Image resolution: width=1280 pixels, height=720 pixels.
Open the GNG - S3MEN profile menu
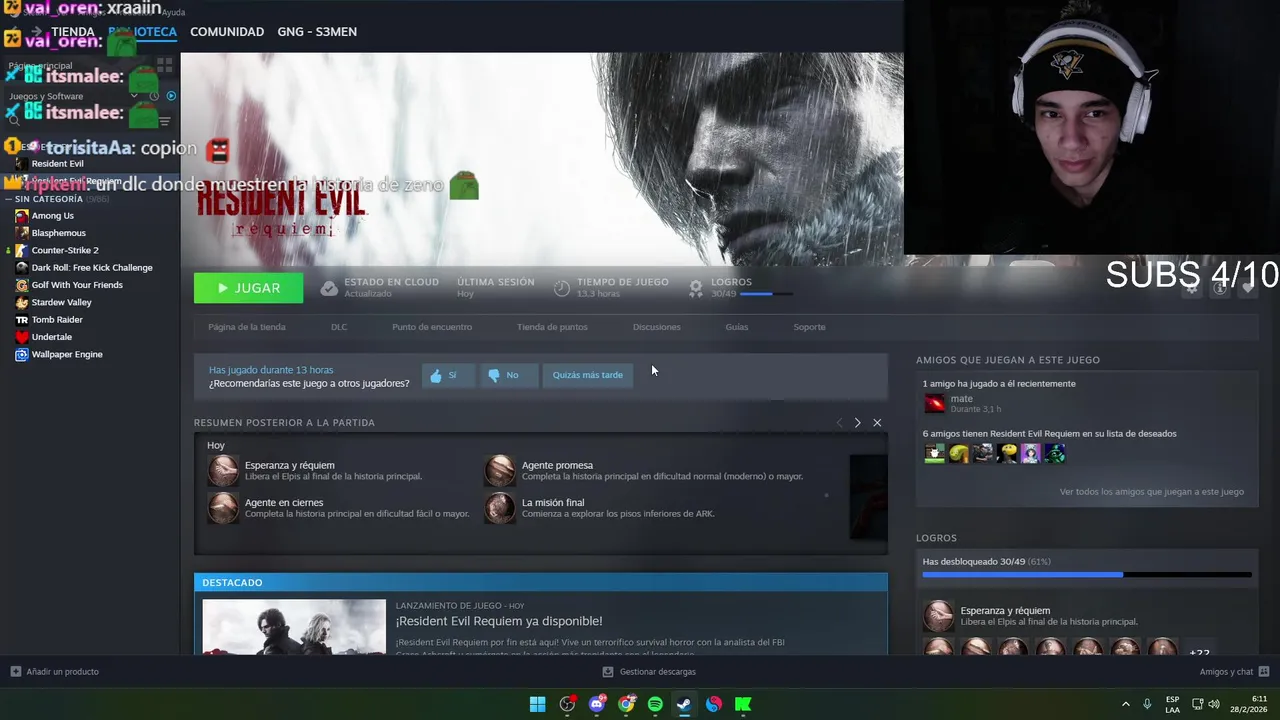pyautogui.click(x=317, y=32)
